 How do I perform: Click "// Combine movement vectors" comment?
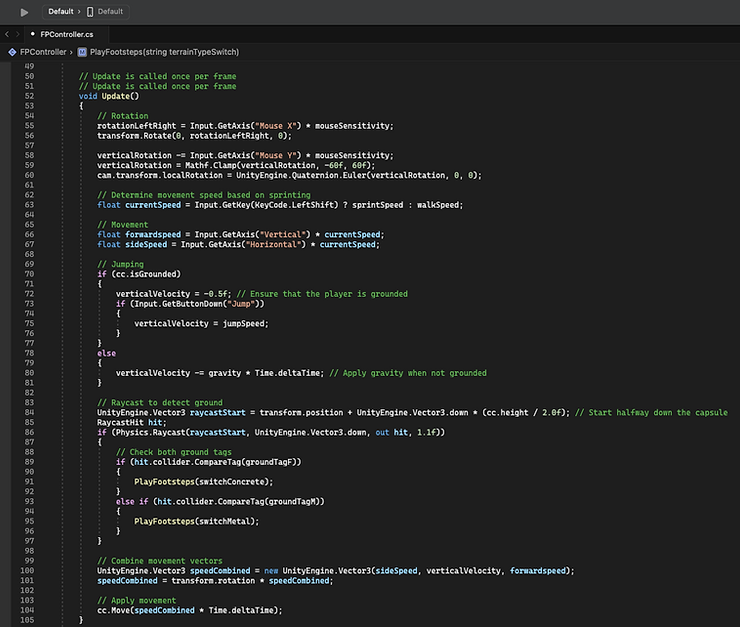[x=160, y=561]
